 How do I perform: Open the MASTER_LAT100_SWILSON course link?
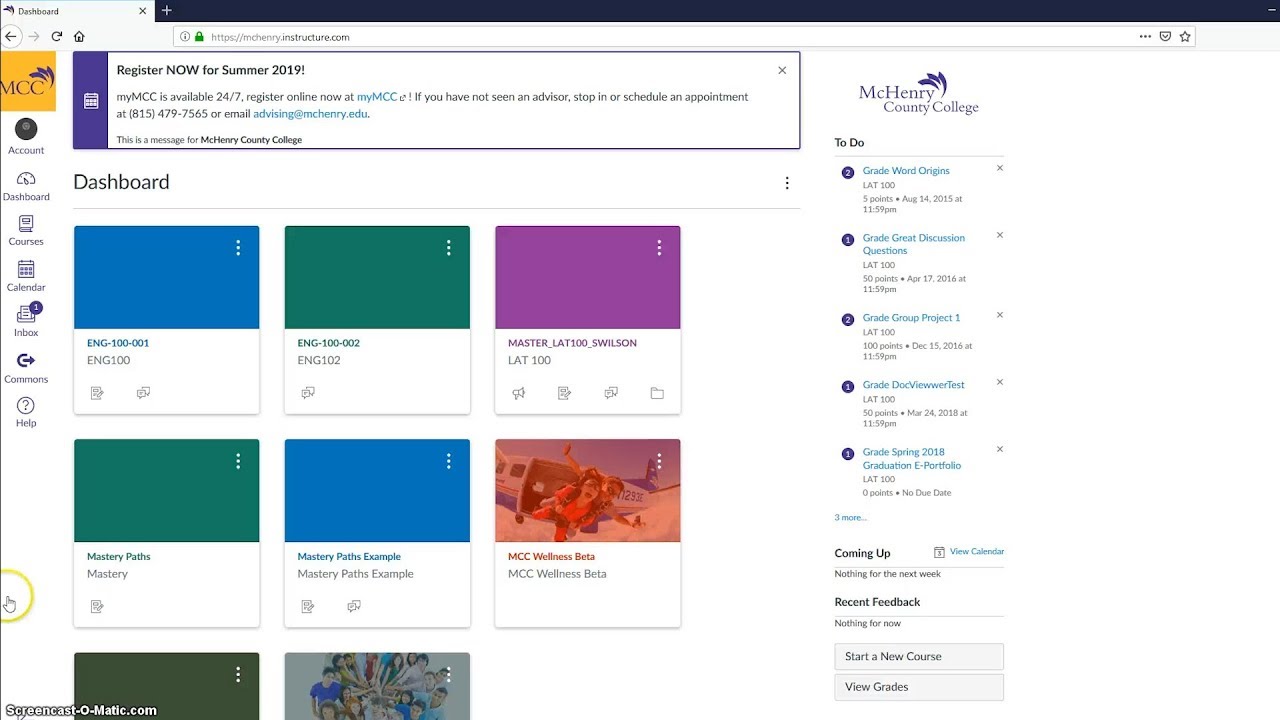coord(572,343)
